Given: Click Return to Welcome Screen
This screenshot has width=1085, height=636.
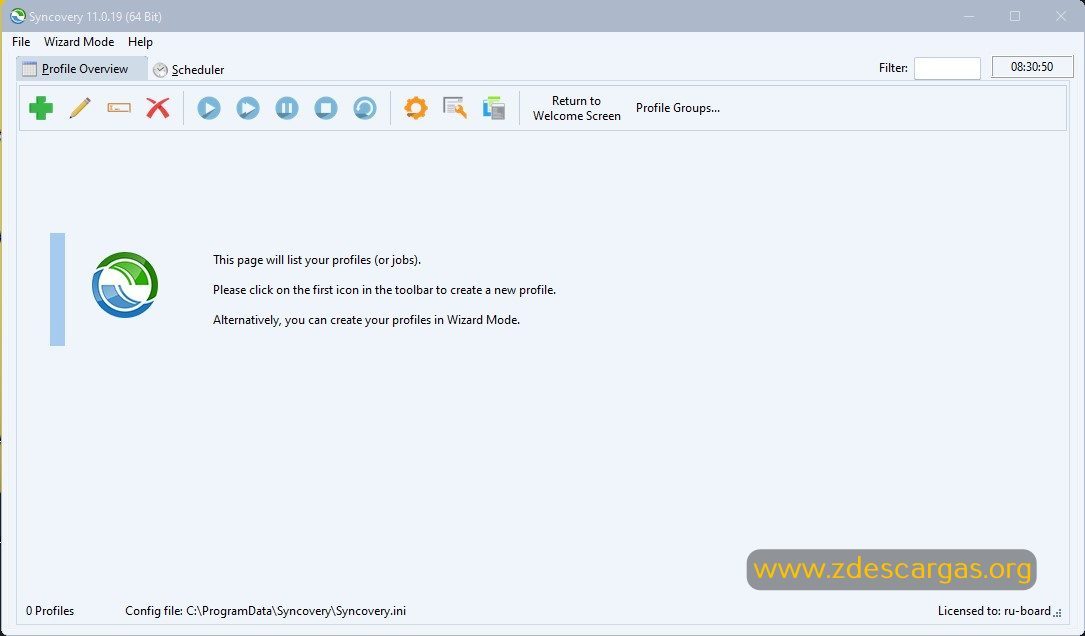Looking at the screenshot, I should 576,109.
